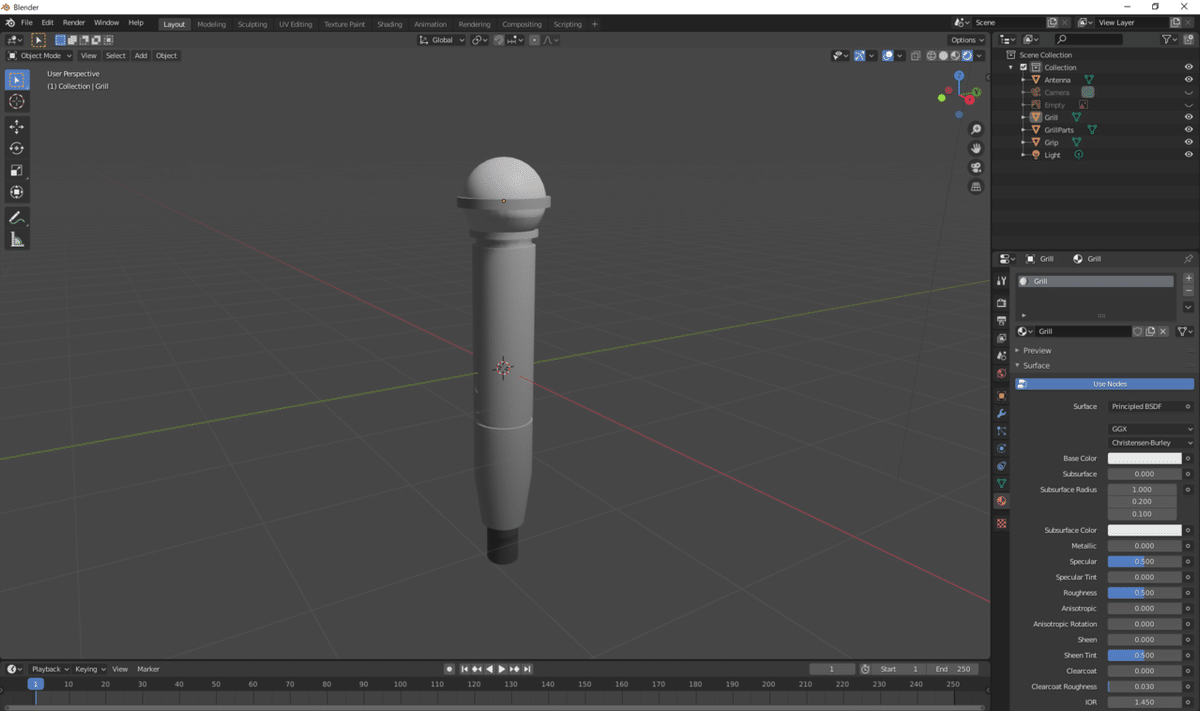The width and height of the screenshot is (1200, 711).
Task: Open the Physics properties tab
Action: click(1001, 449)
